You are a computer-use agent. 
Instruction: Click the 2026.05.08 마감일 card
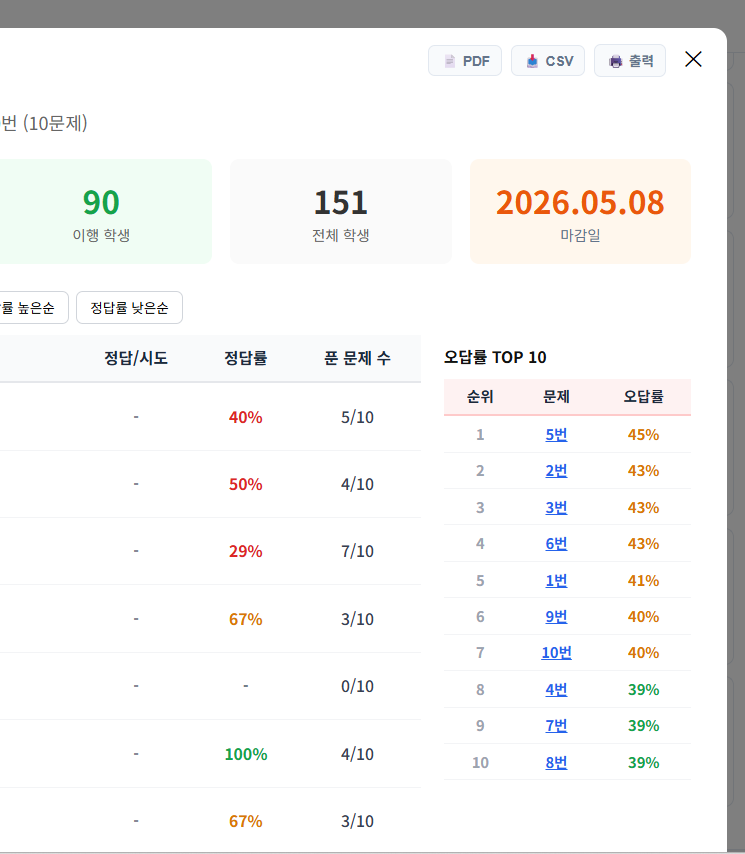580,212
